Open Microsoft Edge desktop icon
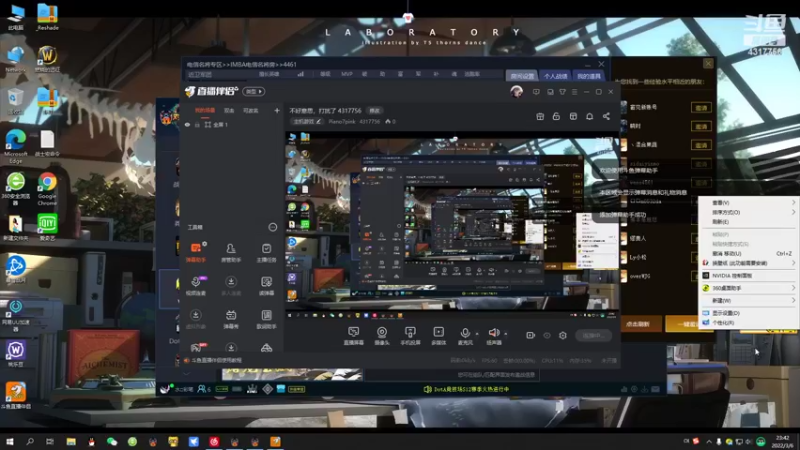 15,146
